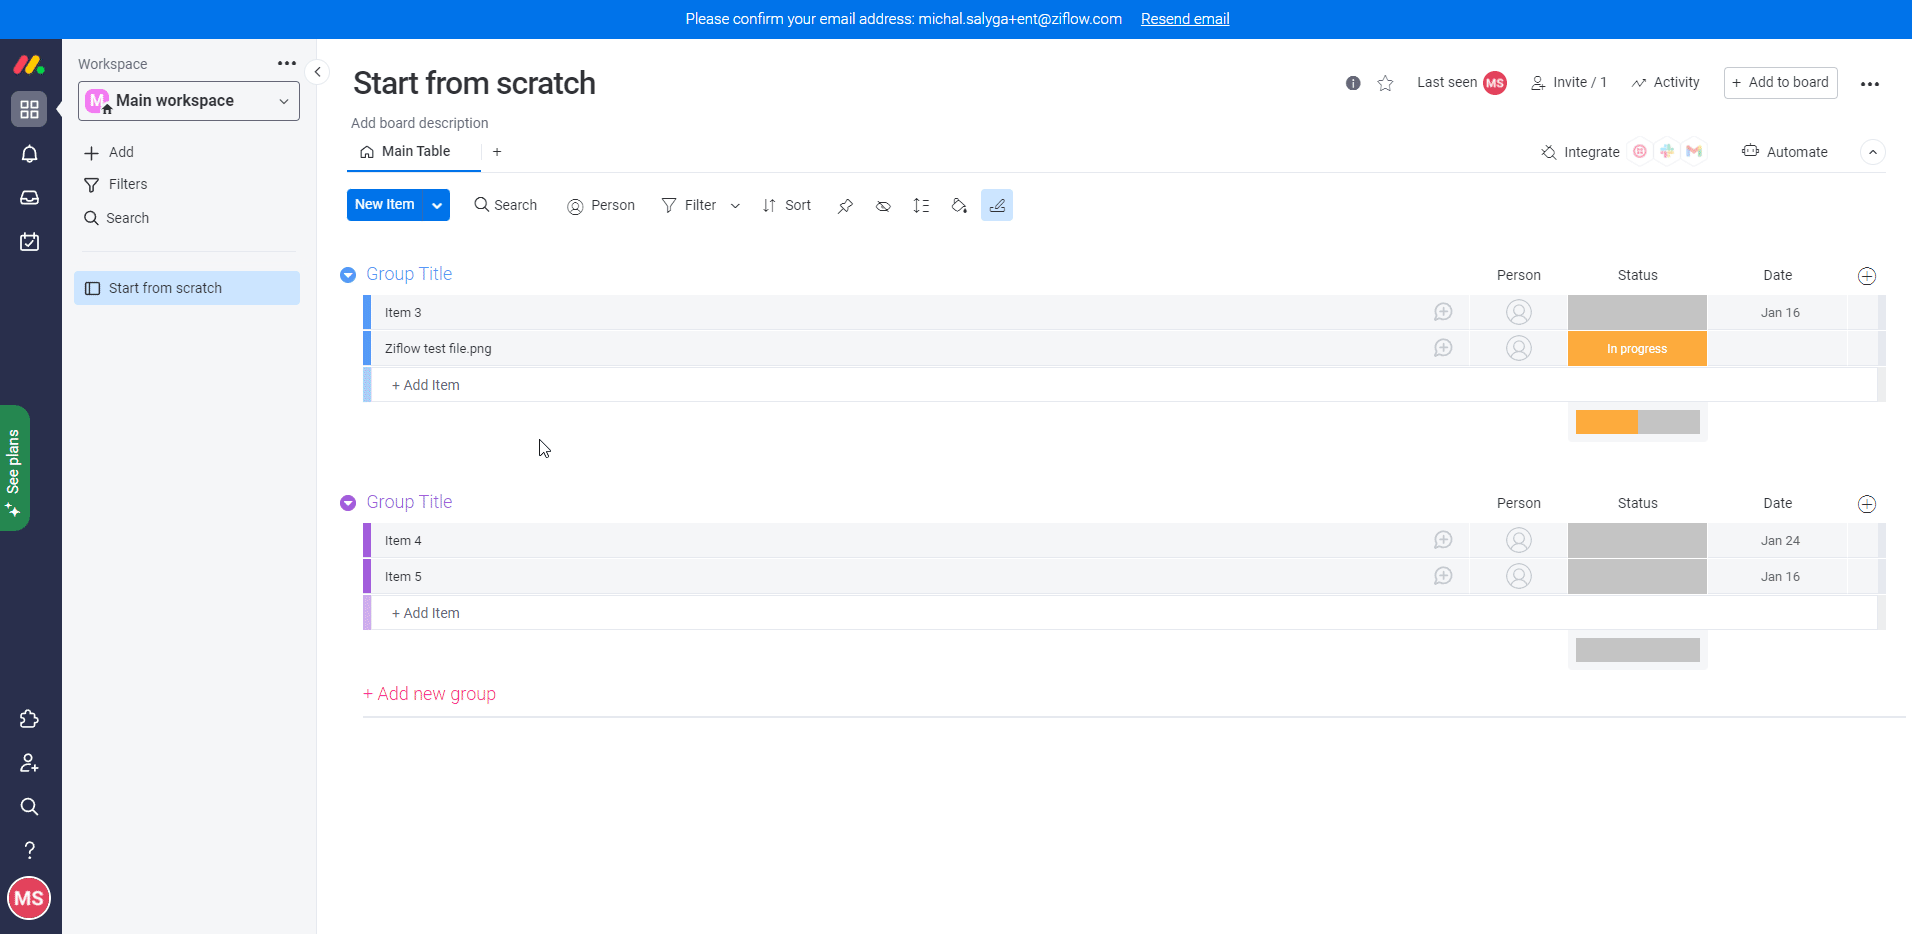Viewport: 1912px width, 934px height.
Task: Click the Resend email link
Action: pos(1185,19)
